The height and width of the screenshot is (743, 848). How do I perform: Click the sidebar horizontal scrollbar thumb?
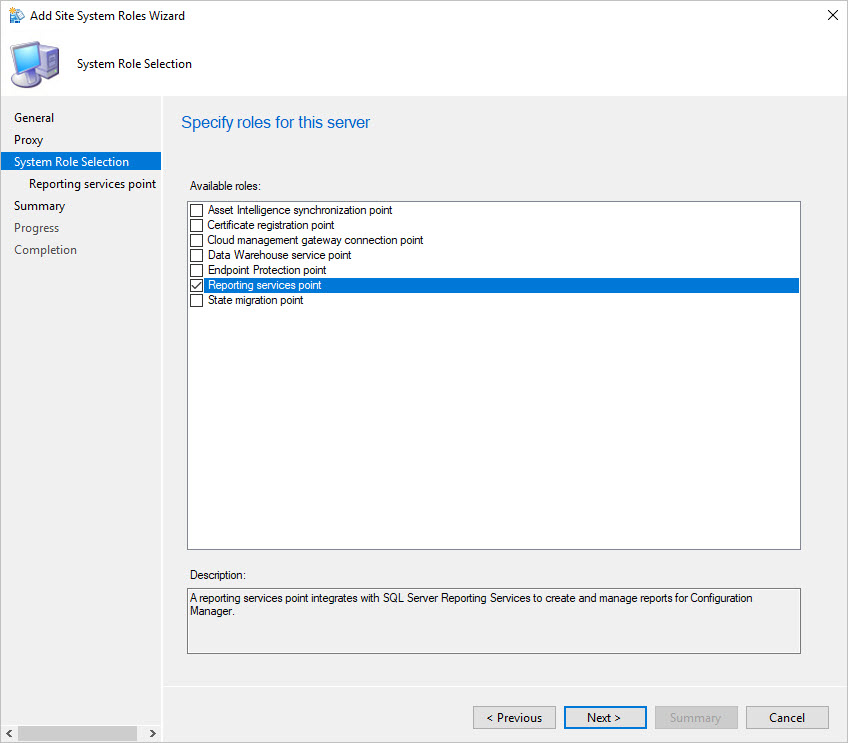click(77, 734)
